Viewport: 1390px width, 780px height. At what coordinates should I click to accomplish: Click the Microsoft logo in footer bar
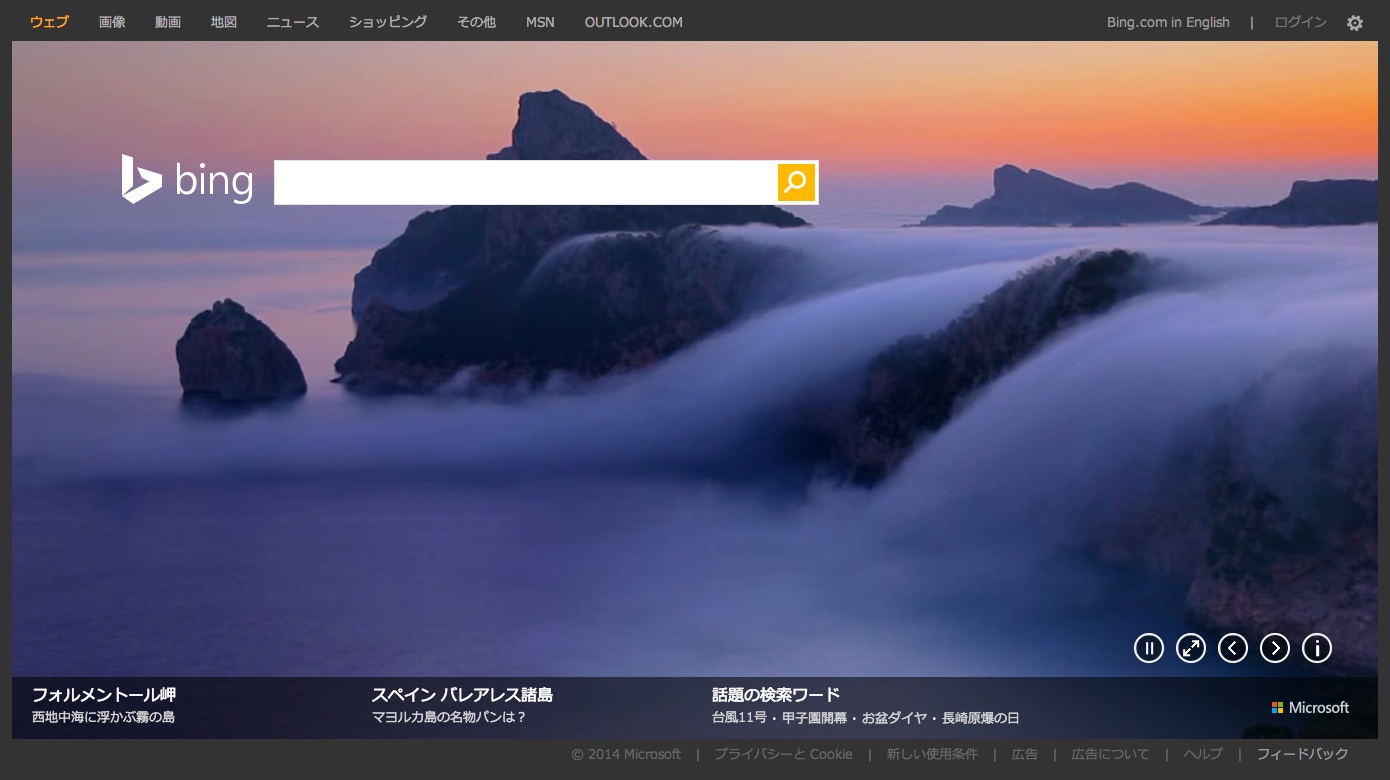[x=1310, y=707]
